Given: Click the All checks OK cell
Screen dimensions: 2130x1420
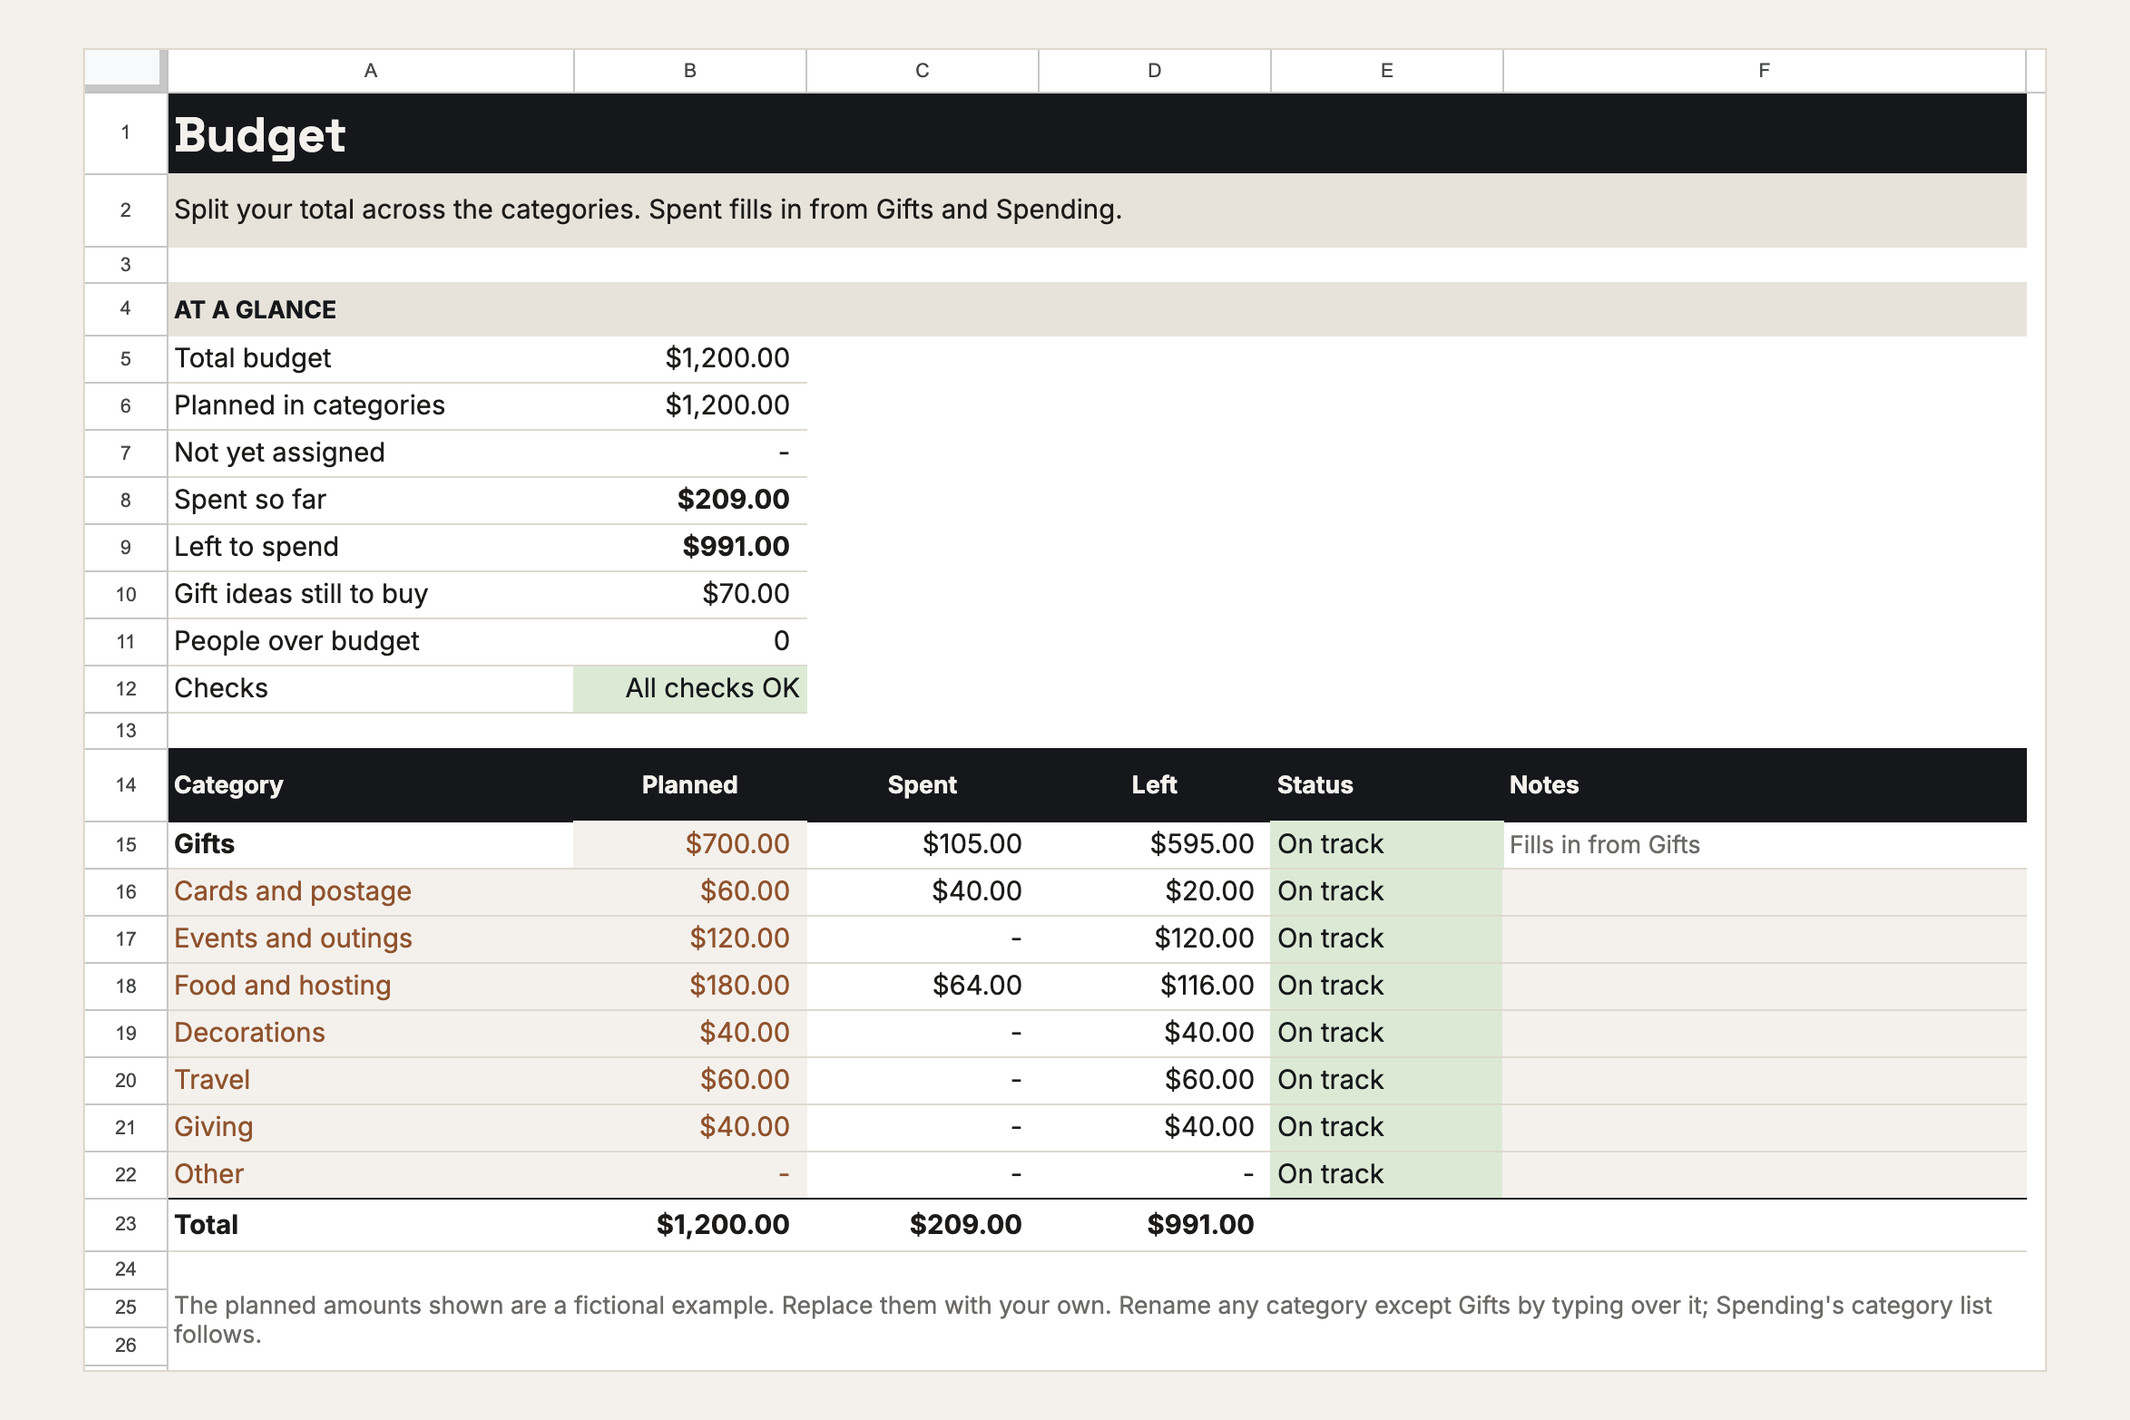Looking at the screenshot, I should coord(690,688).
